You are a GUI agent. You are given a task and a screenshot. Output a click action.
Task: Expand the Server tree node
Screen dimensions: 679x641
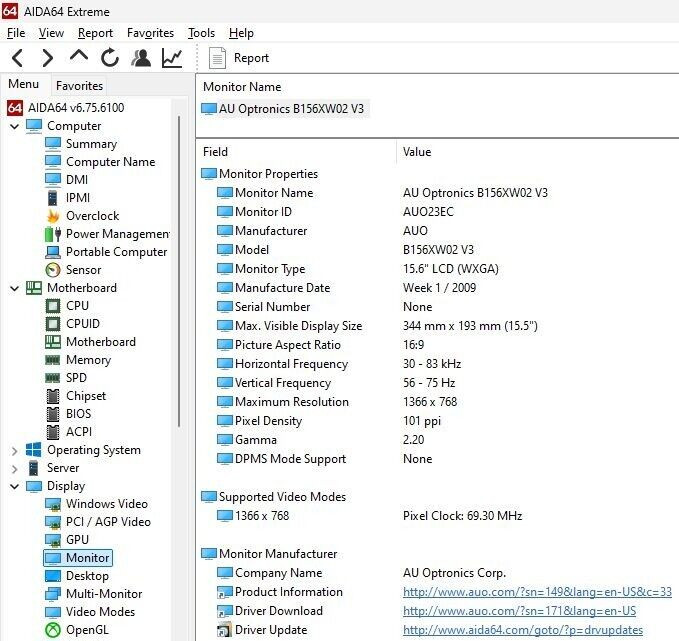coord(14,469)
